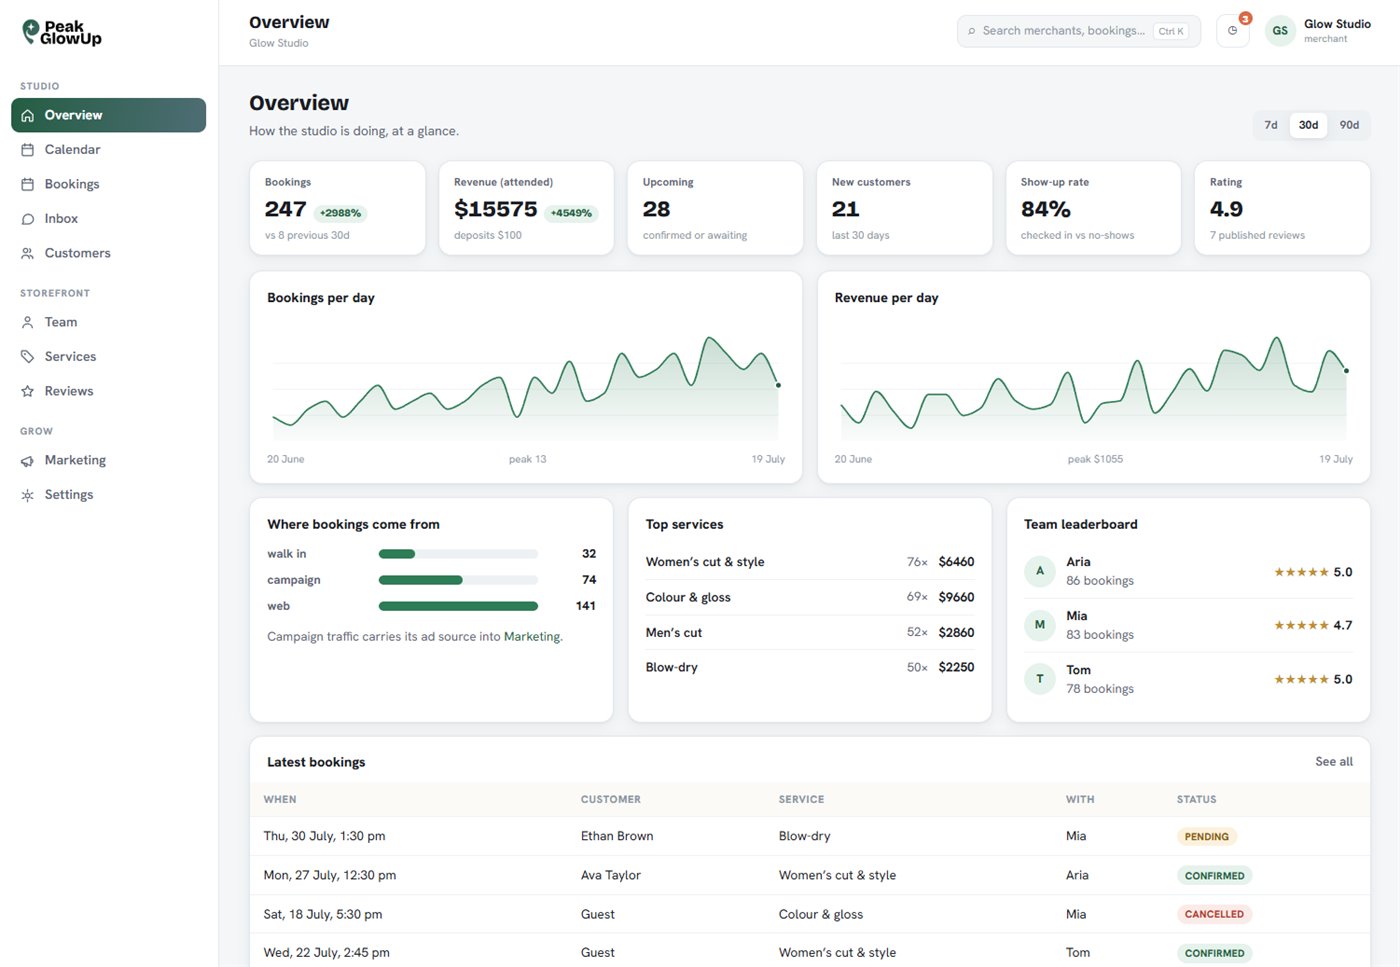This screenshot has width=1400, height=967.
Task: Click Ethan Brown customer name
Action: pos(617,837)
